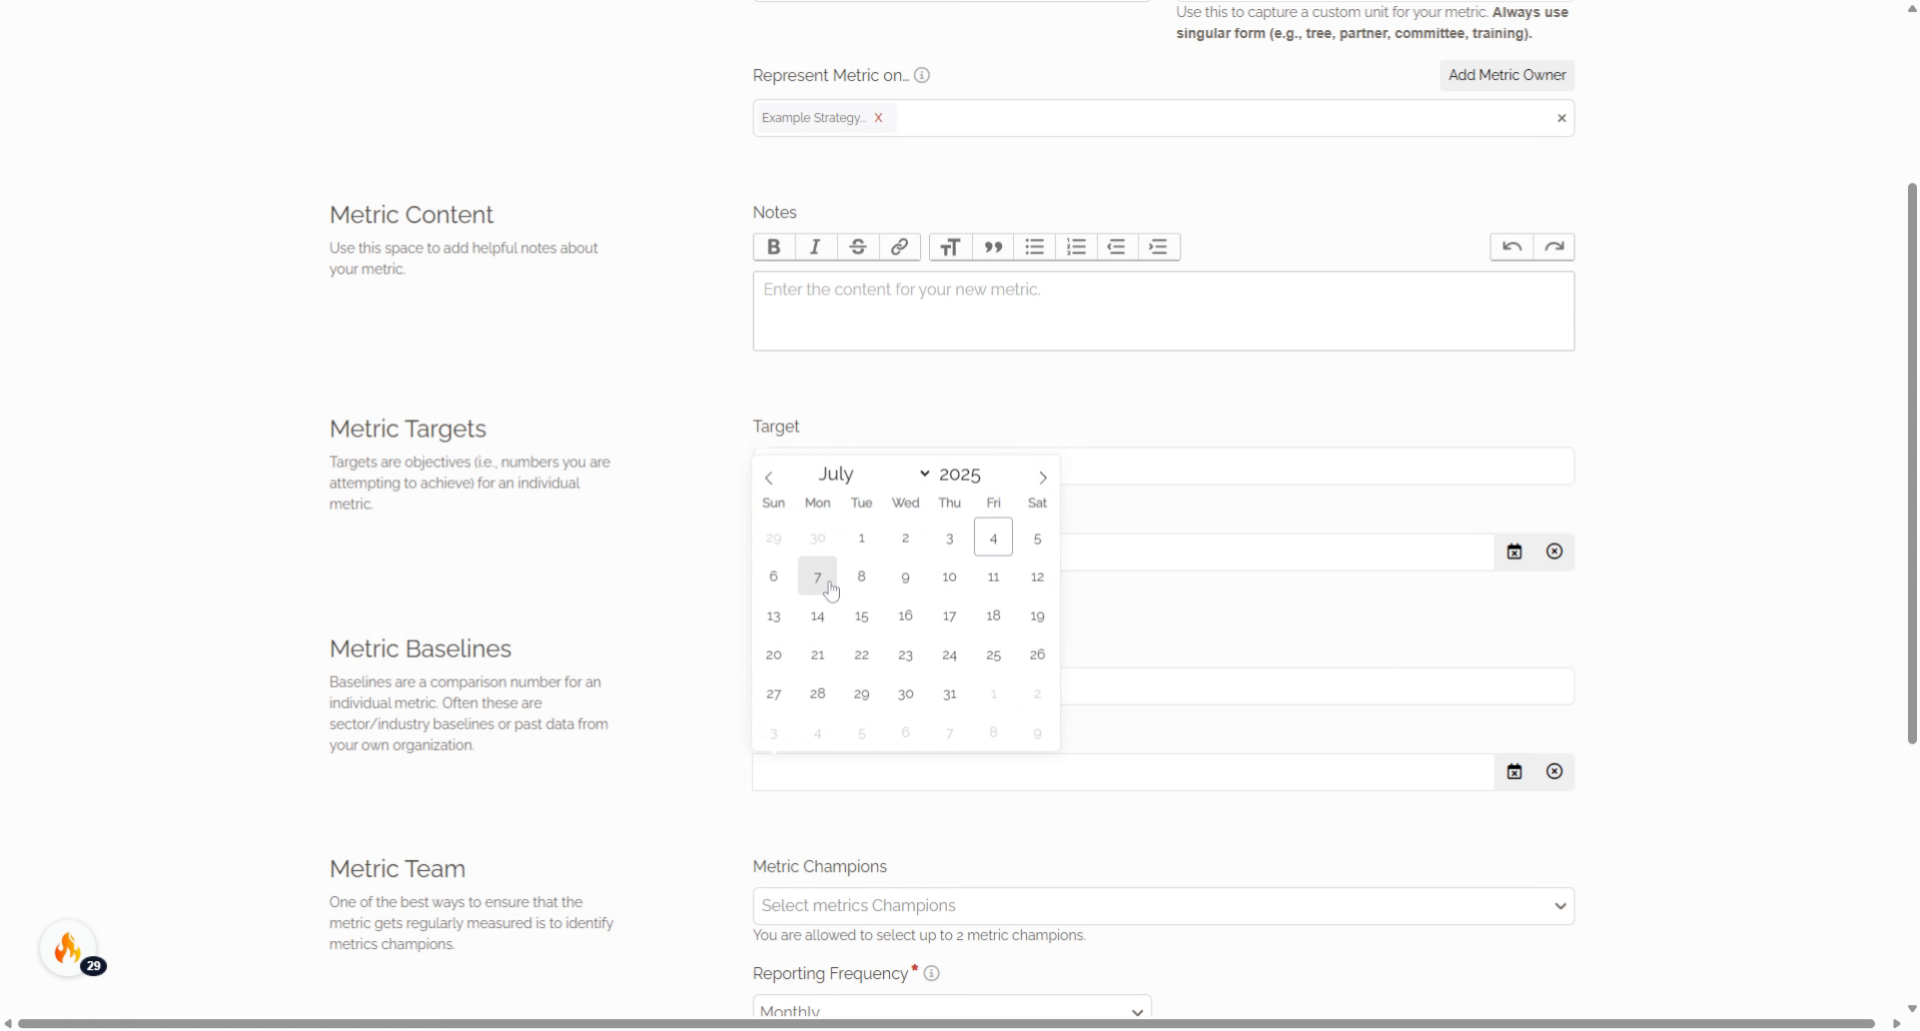
Task: Pick July 12 in the calendar
Action: coord(1037,577)
